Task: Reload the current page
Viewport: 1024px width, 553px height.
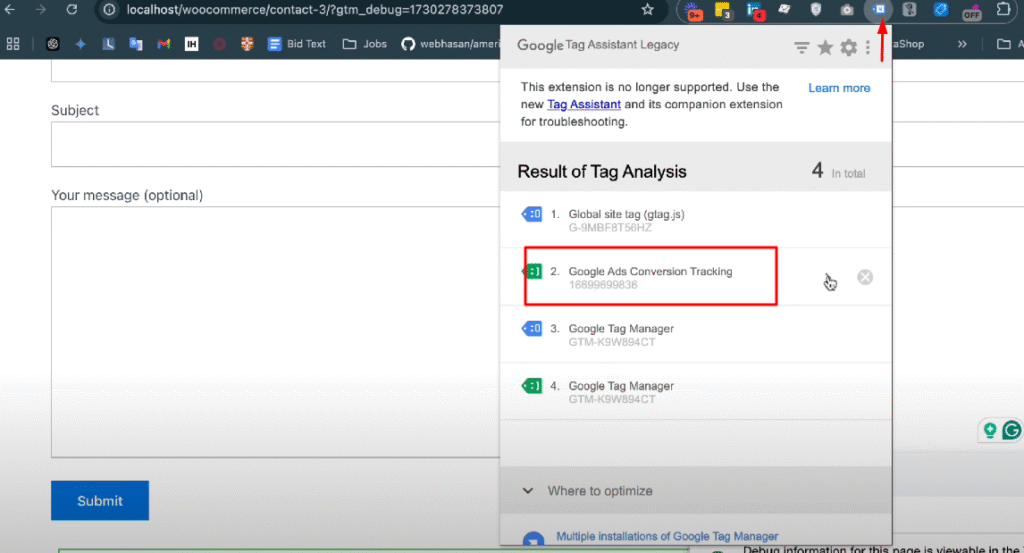Action: click(x=71, y=9)
